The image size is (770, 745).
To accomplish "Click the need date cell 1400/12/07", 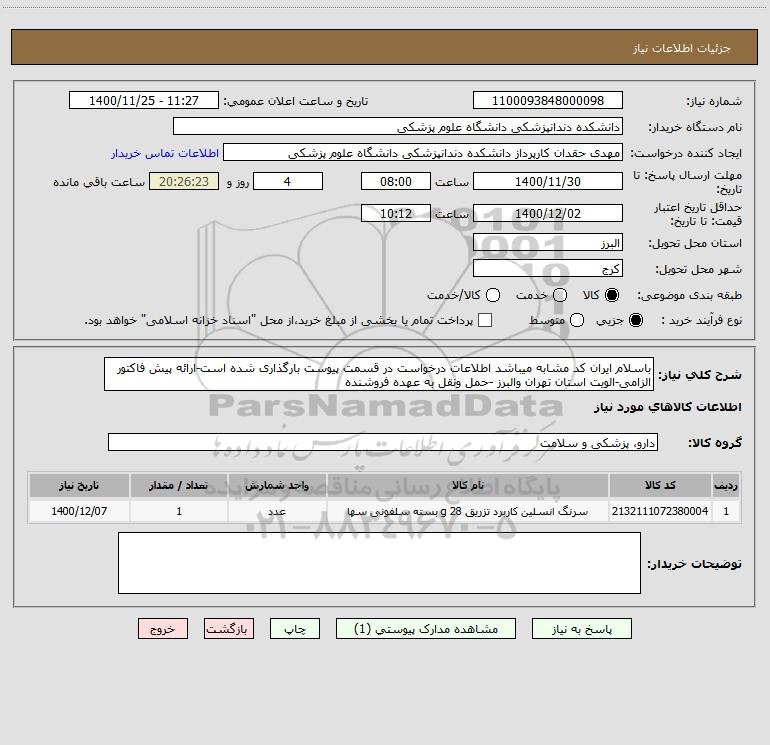I will coord(79,511).
